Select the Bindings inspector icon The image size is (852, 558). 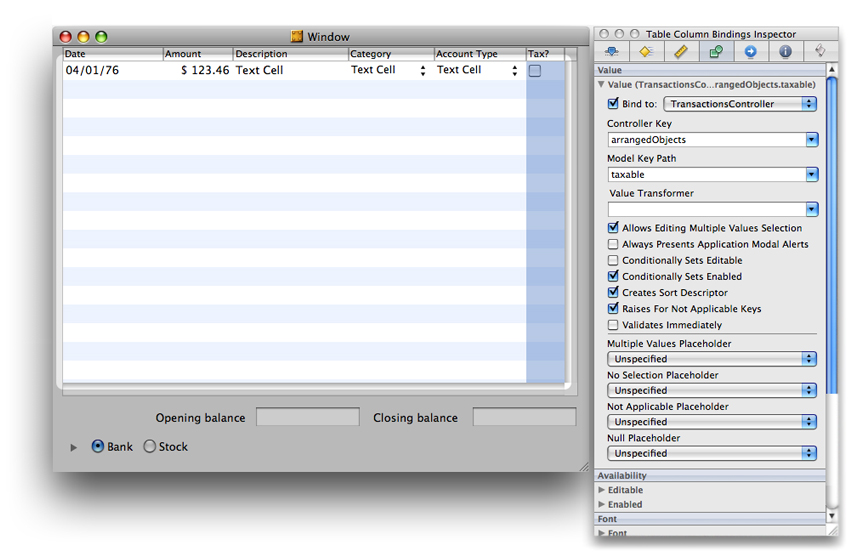tap(715, 51)
